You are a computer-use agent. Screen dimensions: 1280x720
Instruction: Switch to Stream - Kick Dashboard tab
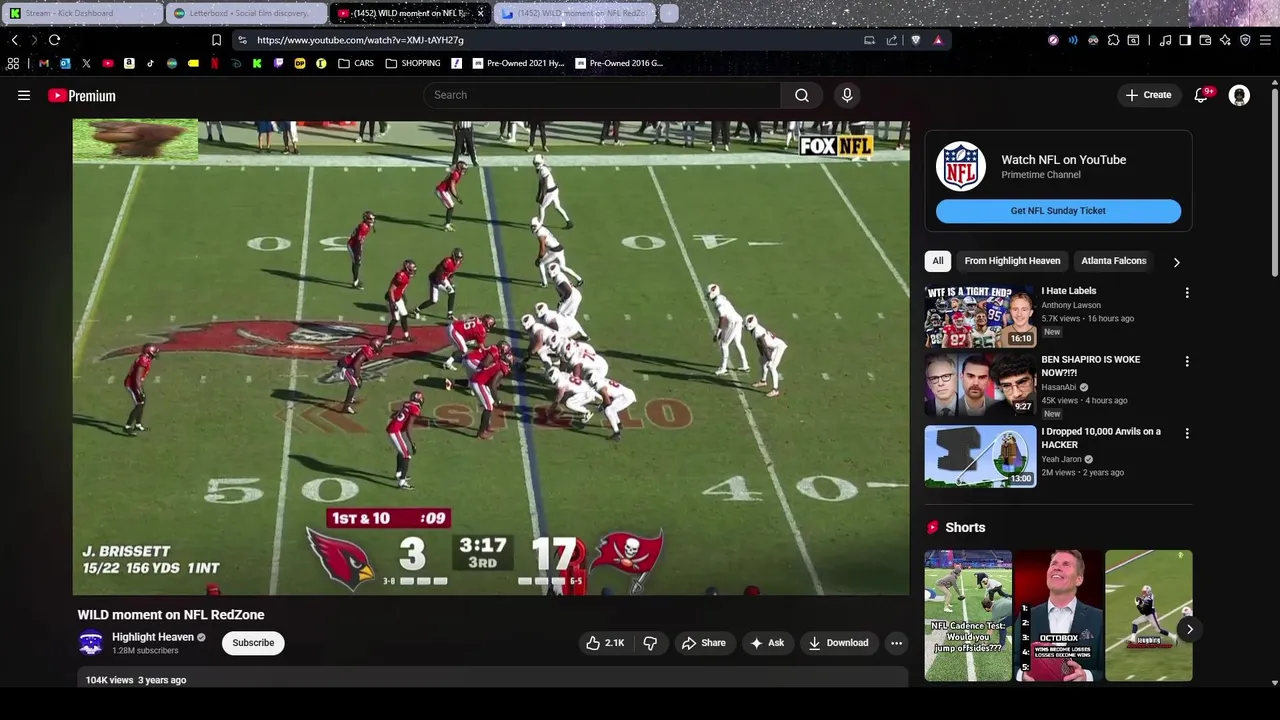click(x=82, y=13)
